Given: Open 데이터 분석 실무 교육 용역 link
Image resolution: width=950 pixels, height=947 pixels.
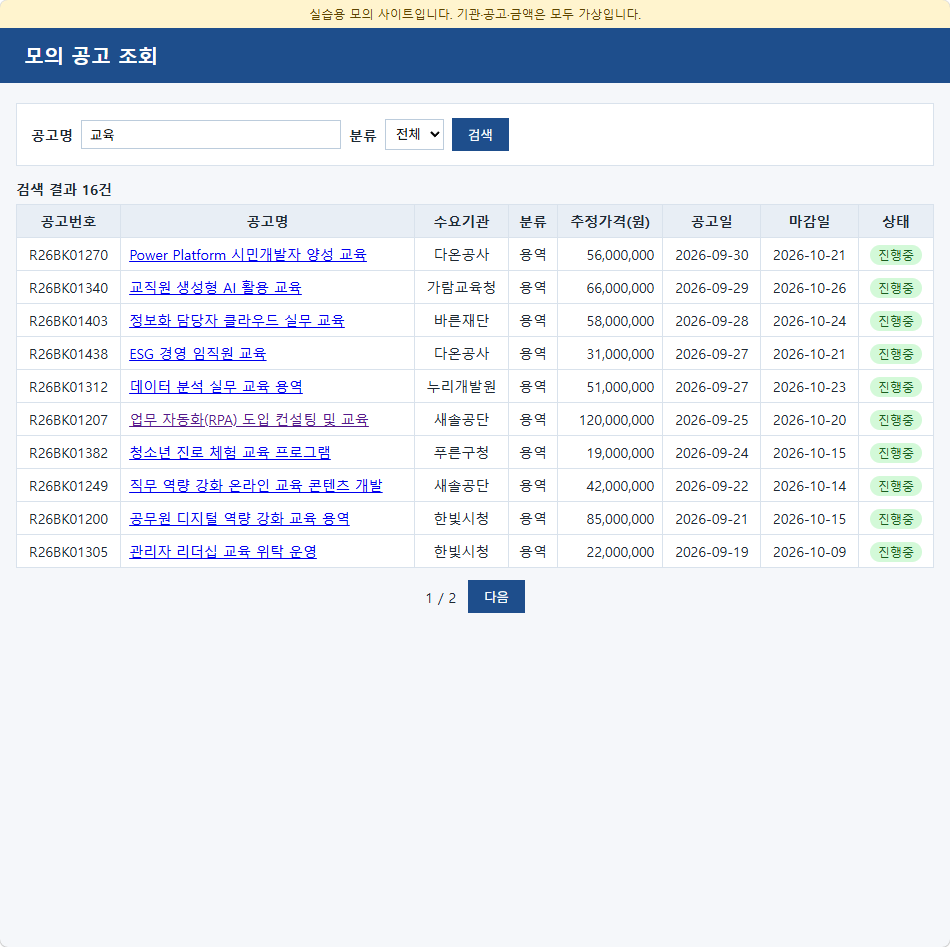Looking at the screenshot, I should (216, 387).
